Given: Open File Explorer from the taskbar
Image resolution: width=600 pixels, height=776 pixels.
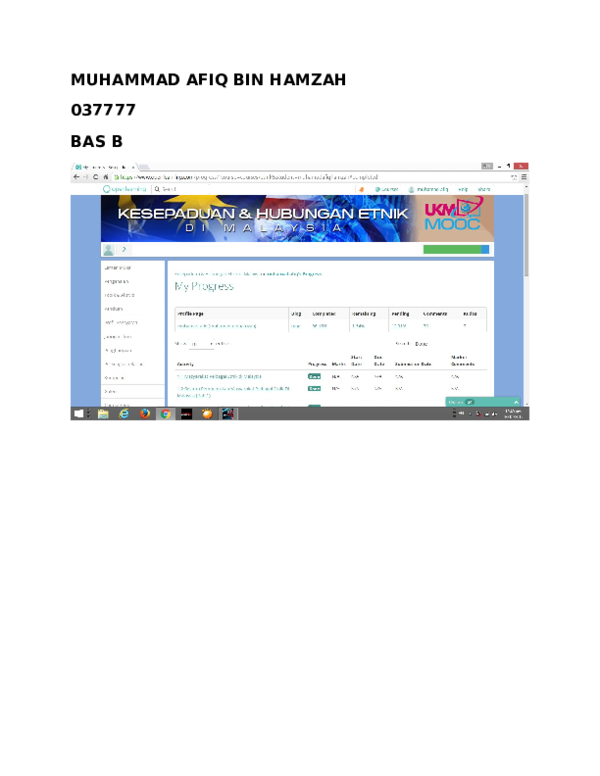Looking at the screenshot, I should coord(103,413).
